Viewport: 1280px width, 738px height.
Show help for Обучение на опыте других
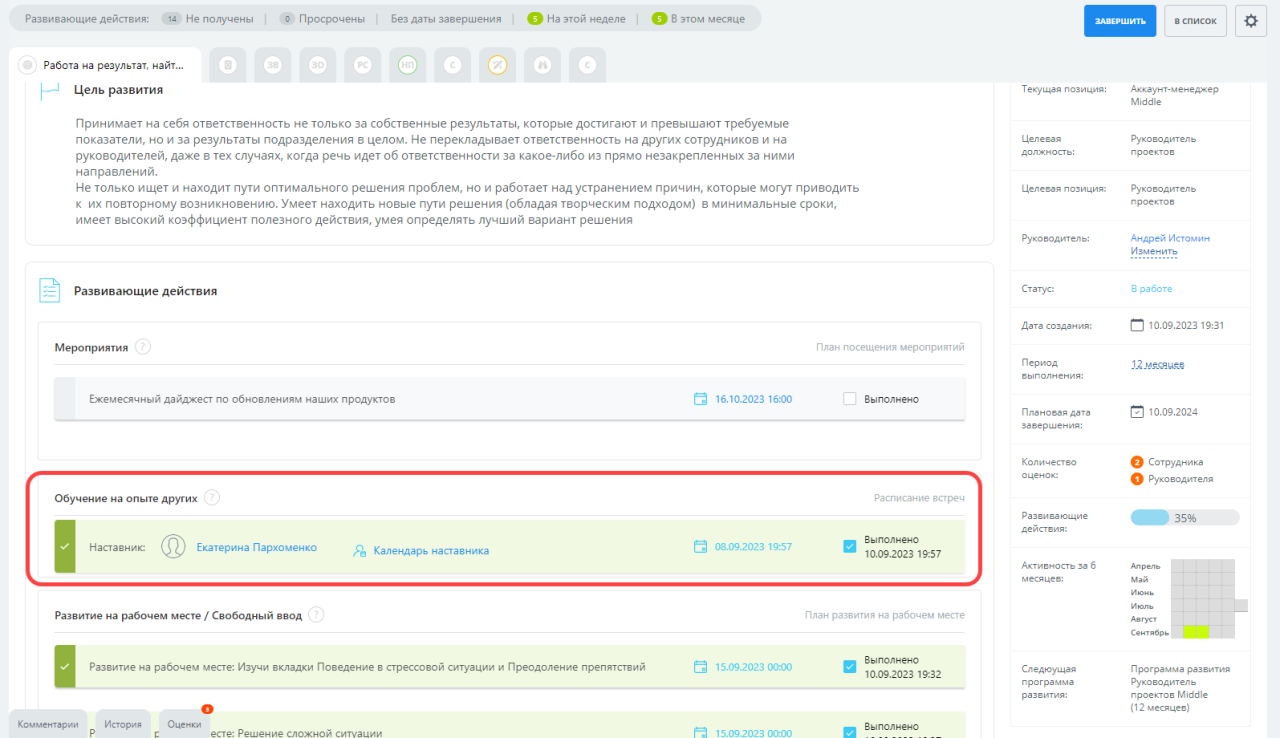click(x=212, y=497)
